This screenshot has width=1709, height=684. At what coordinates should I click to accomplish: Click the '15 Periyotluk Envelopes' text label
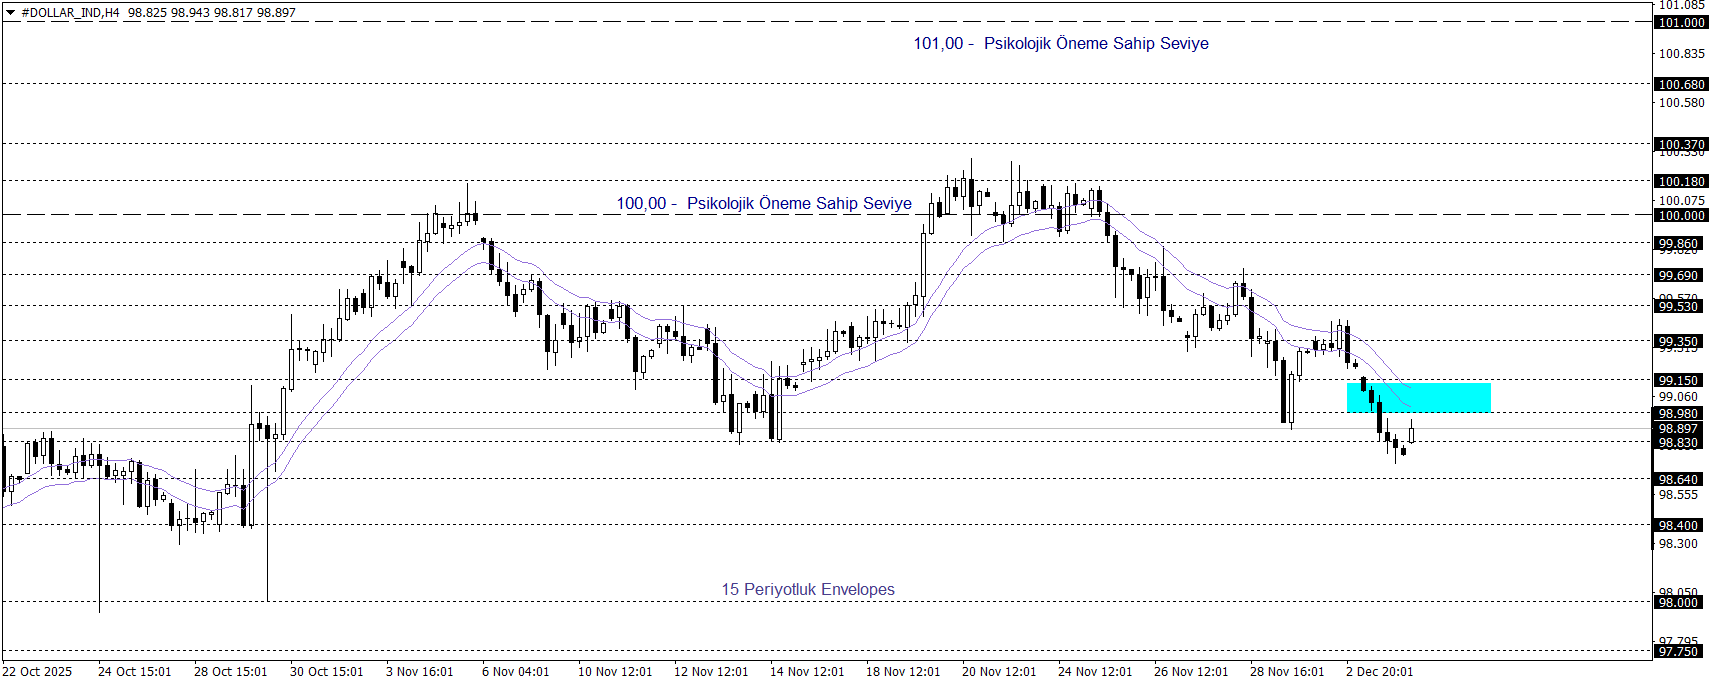tap(808, 589)
